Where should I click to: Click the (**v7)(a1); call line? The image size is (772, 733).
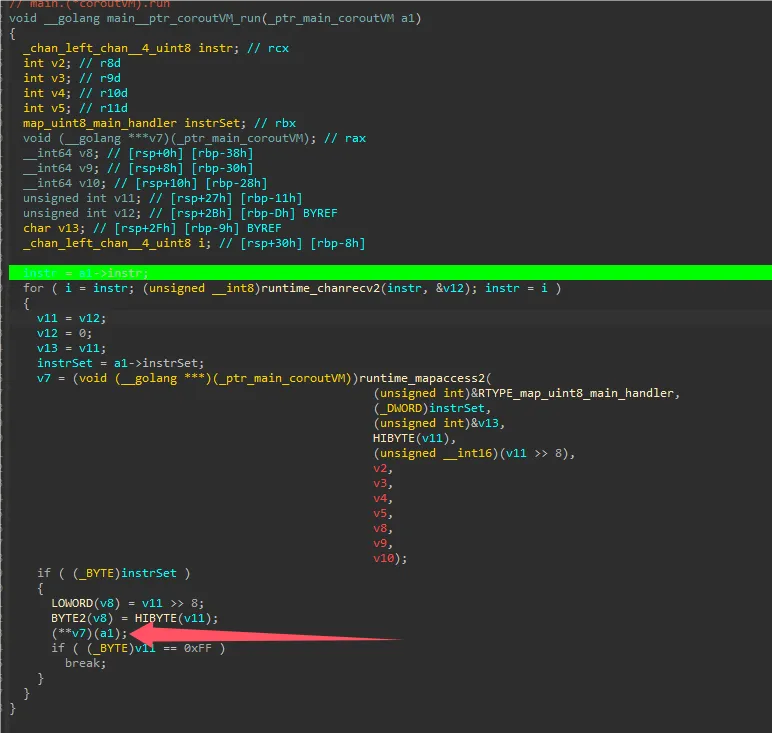point(89,633)
